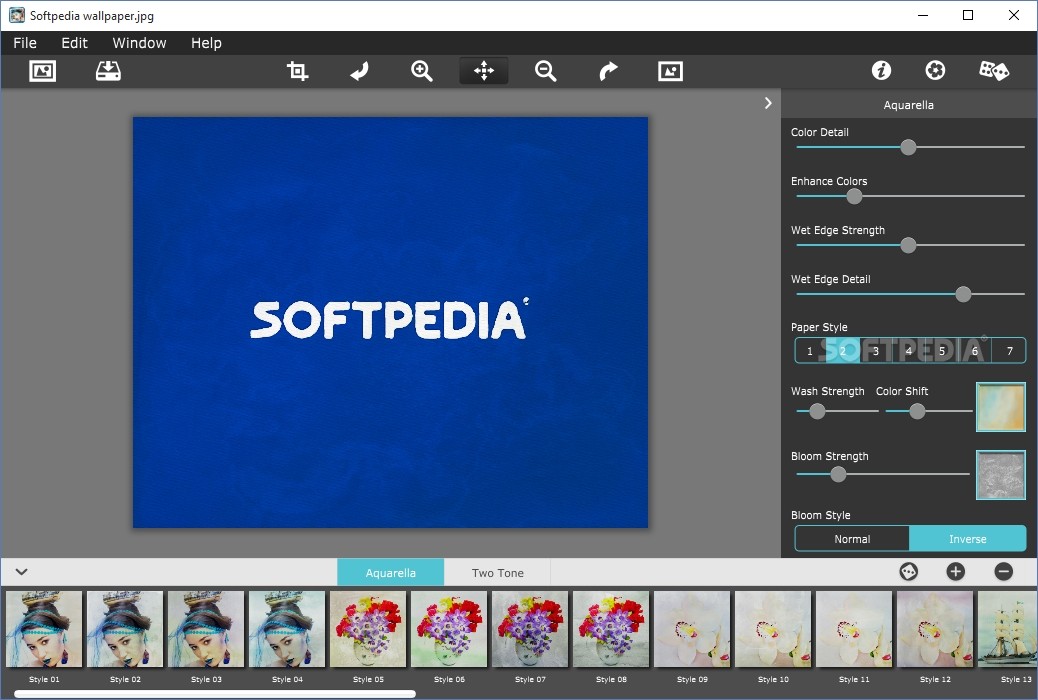Apply the Style 09 preset thumbnail
This screenshot has width=1038, height=700.
692,629
